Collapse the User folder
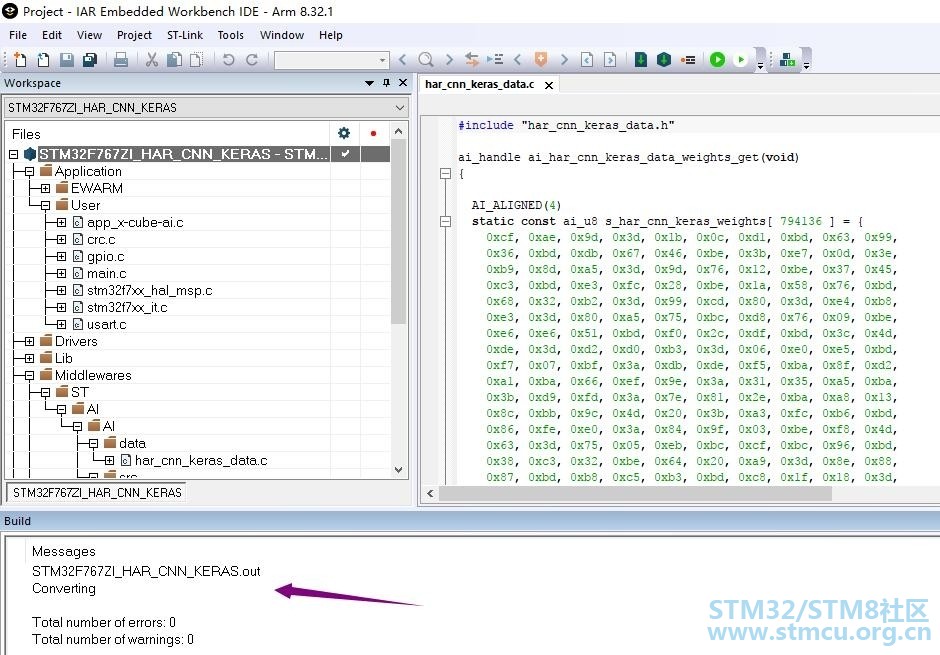940x655 pixels. (x=45, y=206)
